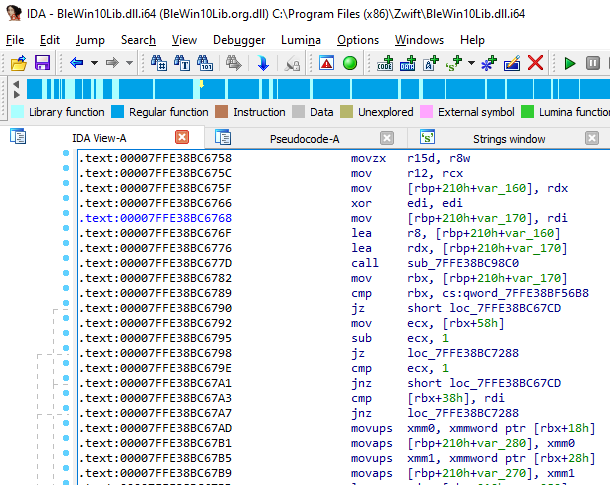Click the grayed lock icon in the toolbar

292,64
